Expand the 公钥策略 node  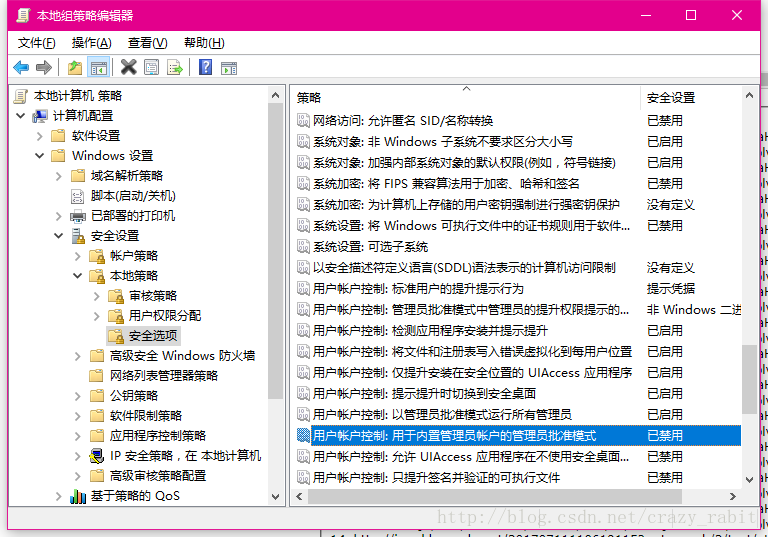77,396
